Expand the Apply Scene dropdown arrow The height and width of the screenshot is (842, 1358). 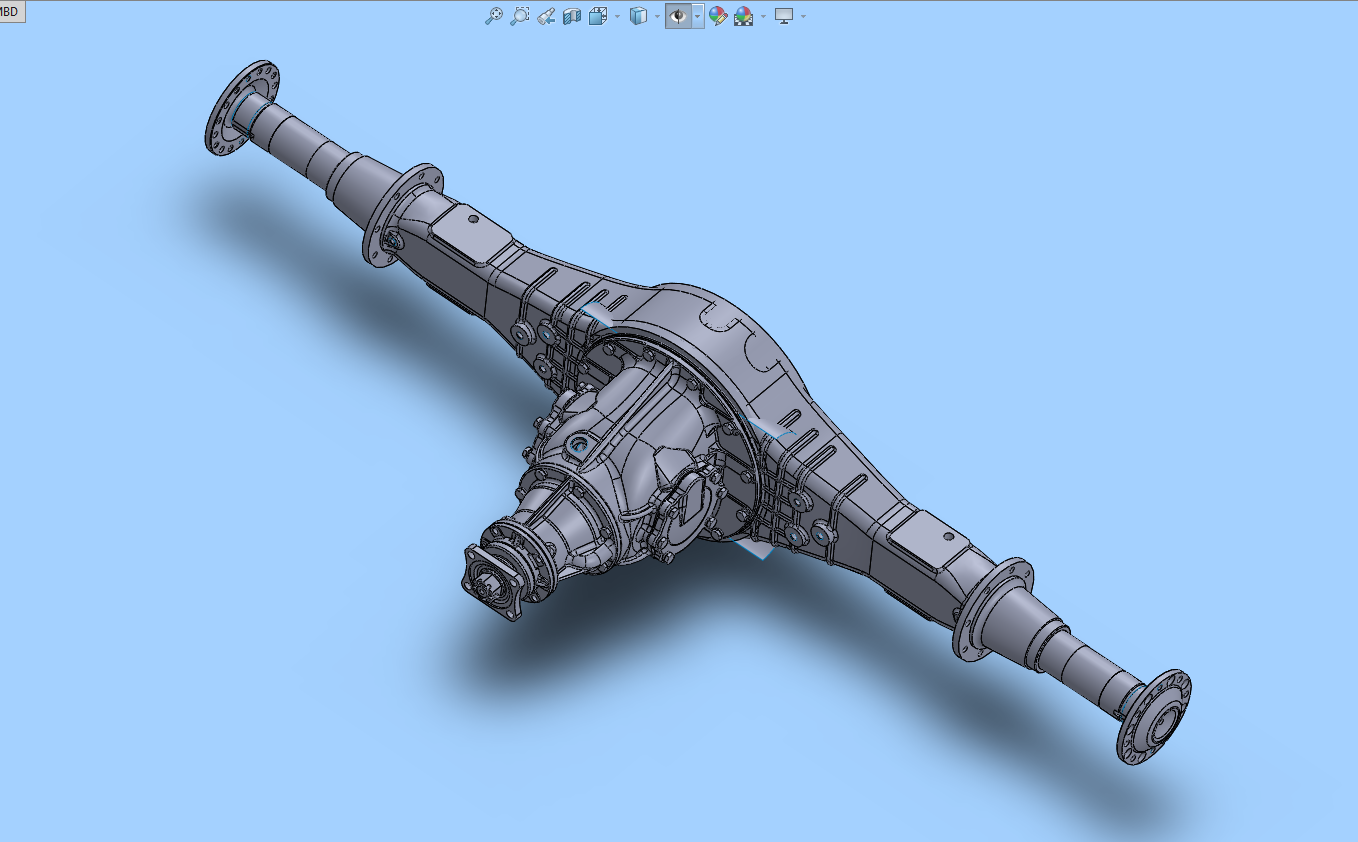[x=763, y=16]
